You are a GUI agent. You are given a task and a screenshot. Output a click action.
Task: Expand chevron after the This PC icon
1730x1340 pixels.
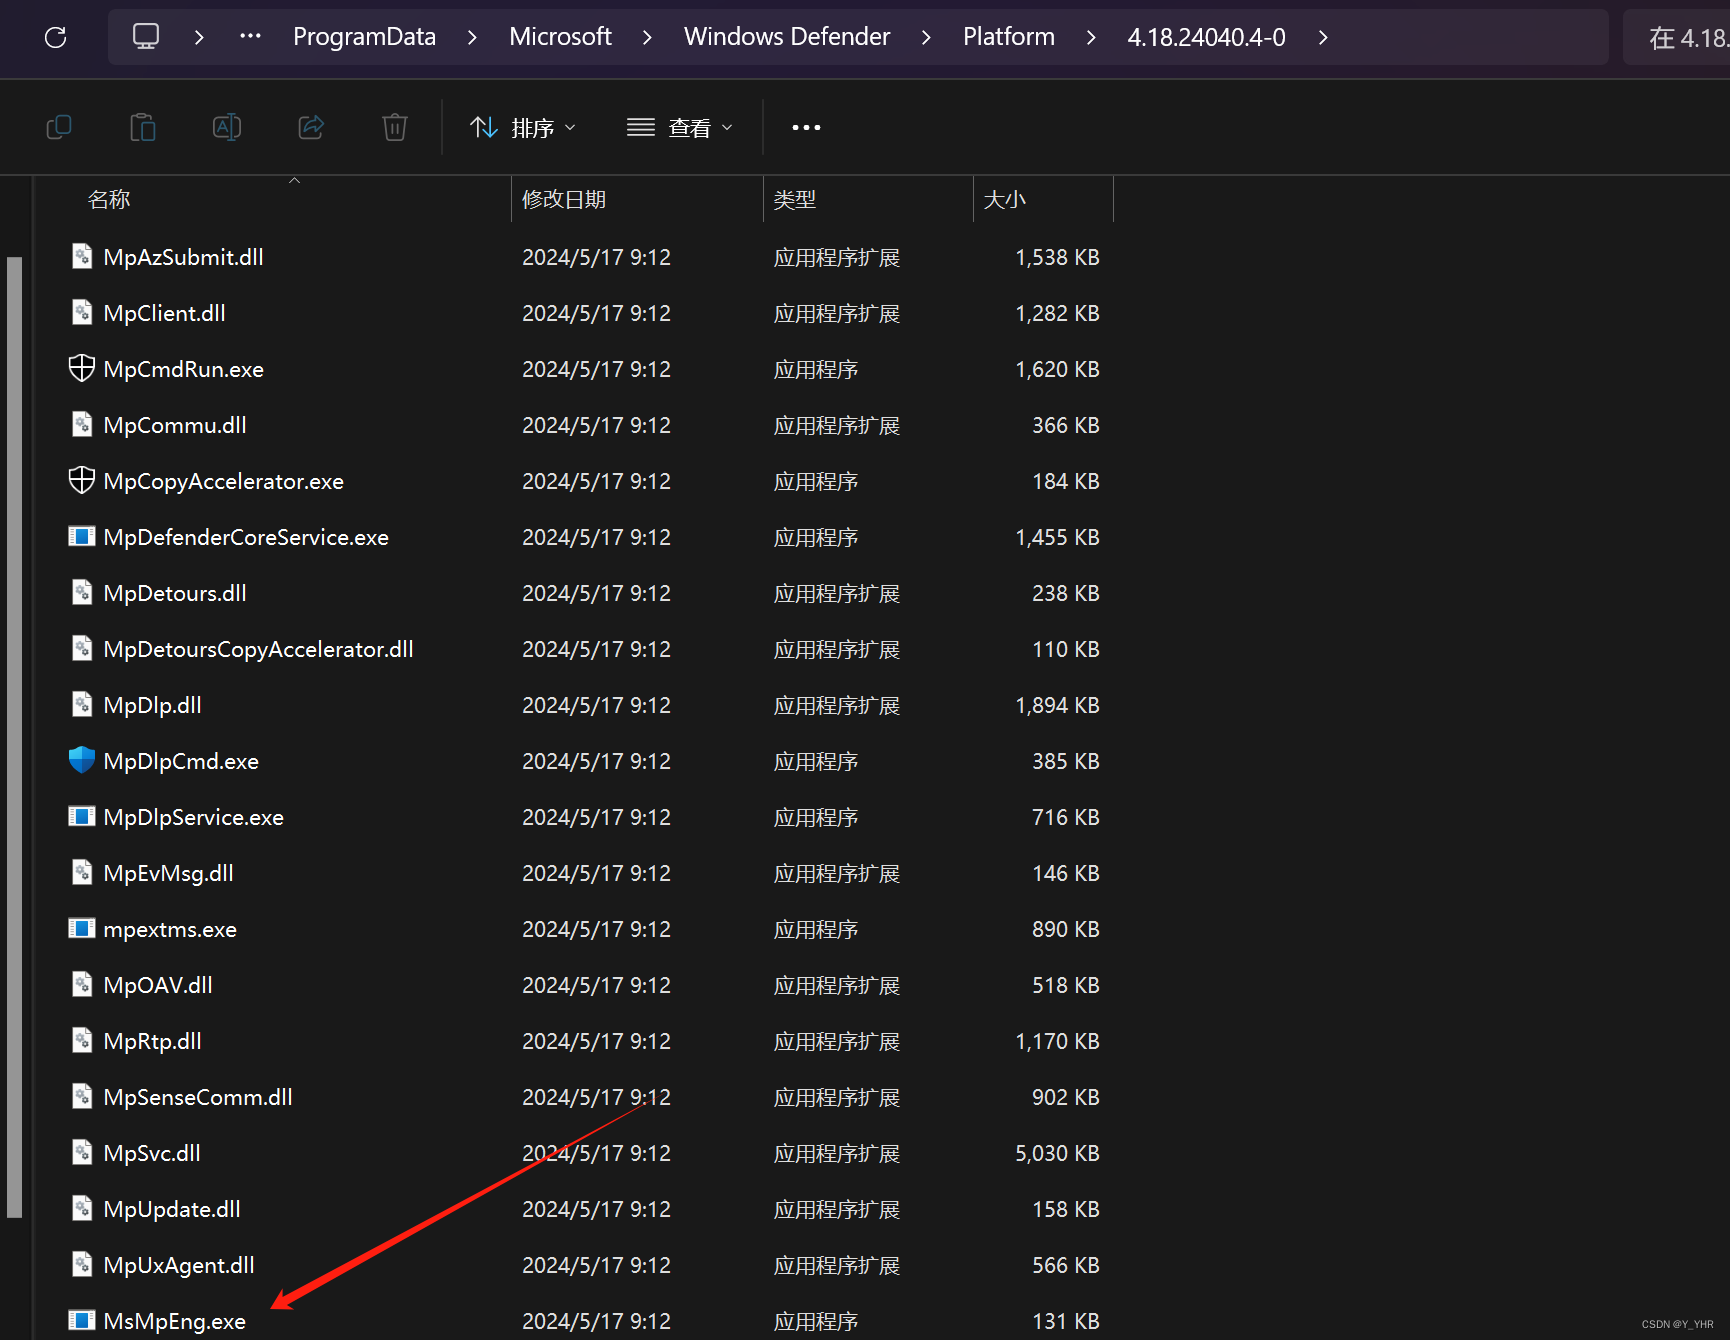click(x=199, y=37)
